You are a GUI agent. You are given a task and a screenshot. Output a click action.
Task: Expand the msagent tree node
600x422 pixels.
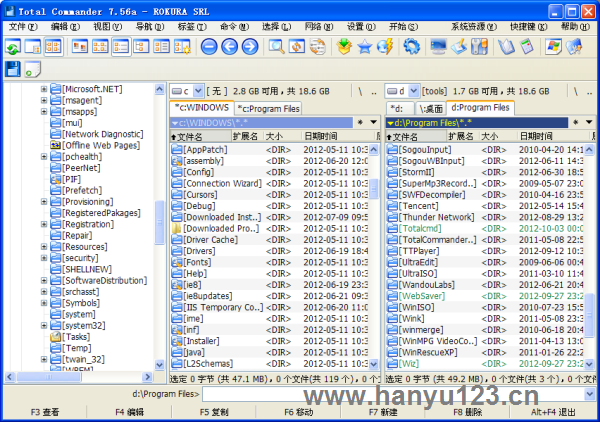(x=44, y=100)
